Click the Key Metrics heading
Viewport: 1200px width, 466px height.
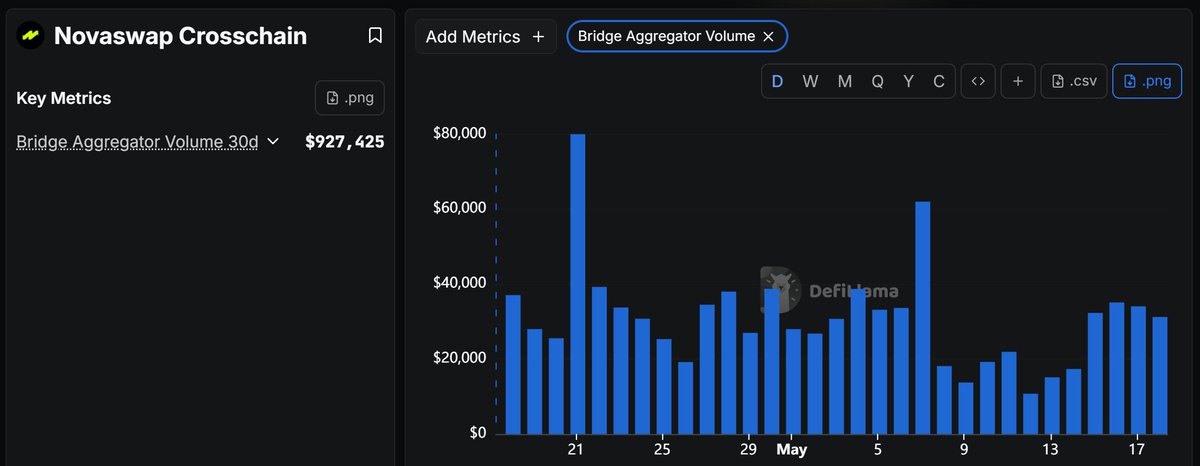[64, 98]
